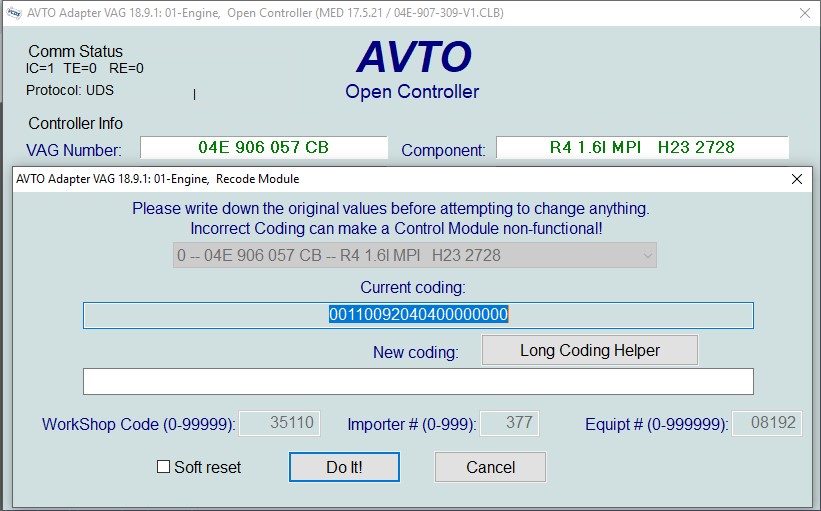
Task: Enable the Soft reset checkbox
Action: pos(163,466)
